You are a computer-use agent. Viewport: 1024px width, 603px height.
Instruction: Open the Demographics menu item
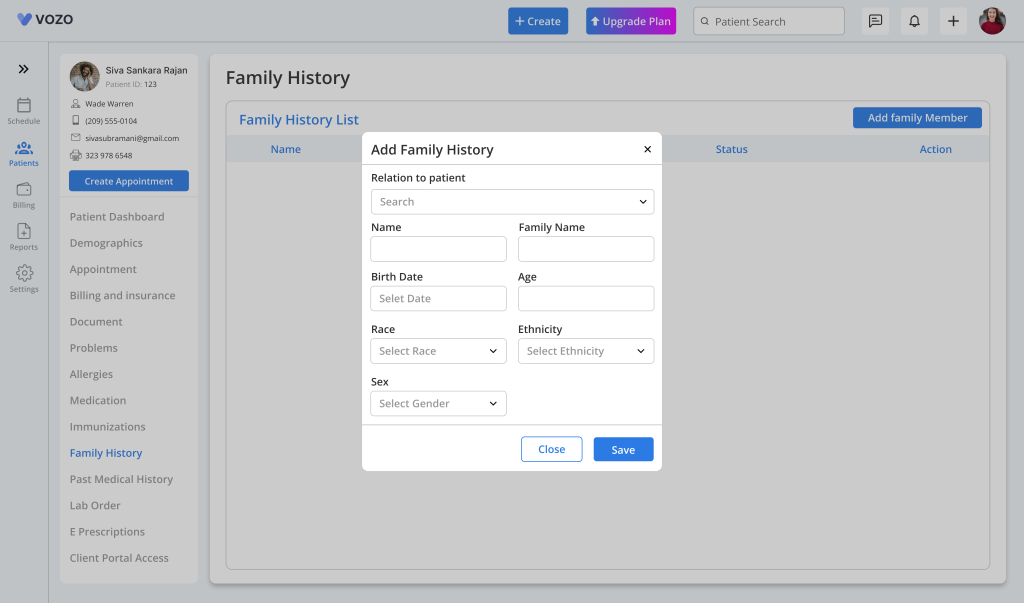pyautogui.click(x=106, y=242)
